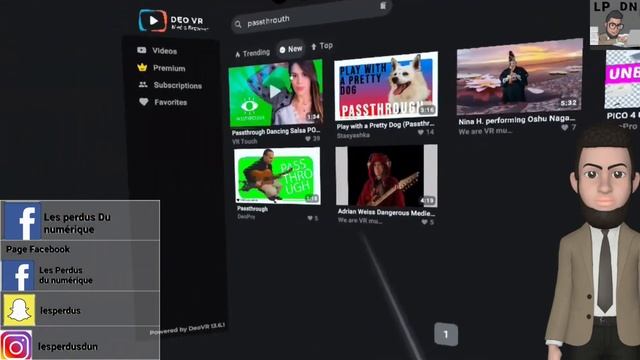The image size is (640, 360).
Task: Click the Nina H. performing Oshu Naga title
Action: (517, 120)
